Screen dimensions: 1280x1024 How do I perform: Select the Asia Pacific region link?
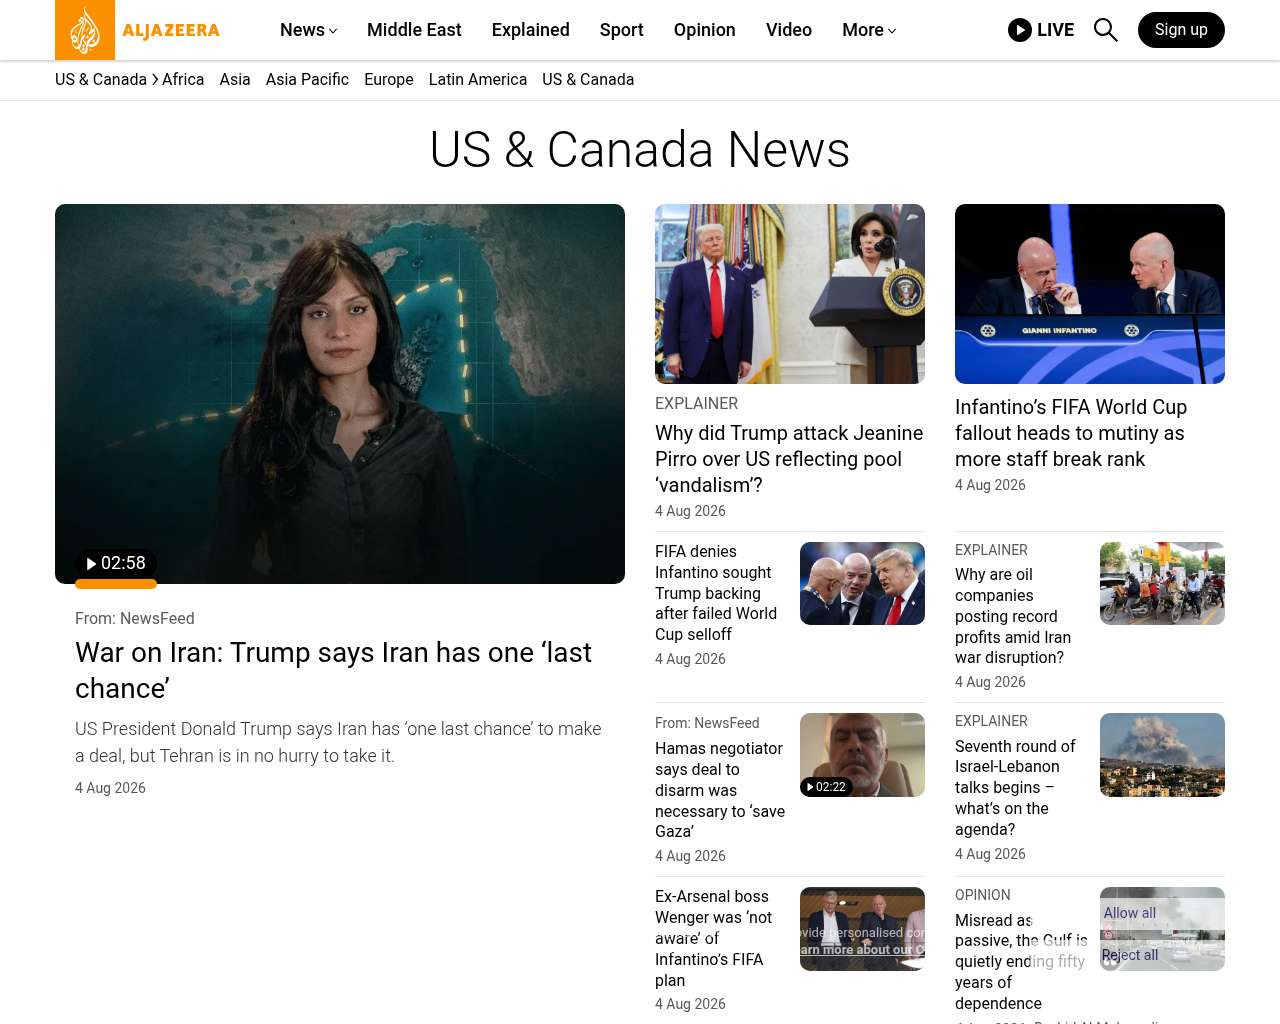pyautogui.click(x=307, y=80)
